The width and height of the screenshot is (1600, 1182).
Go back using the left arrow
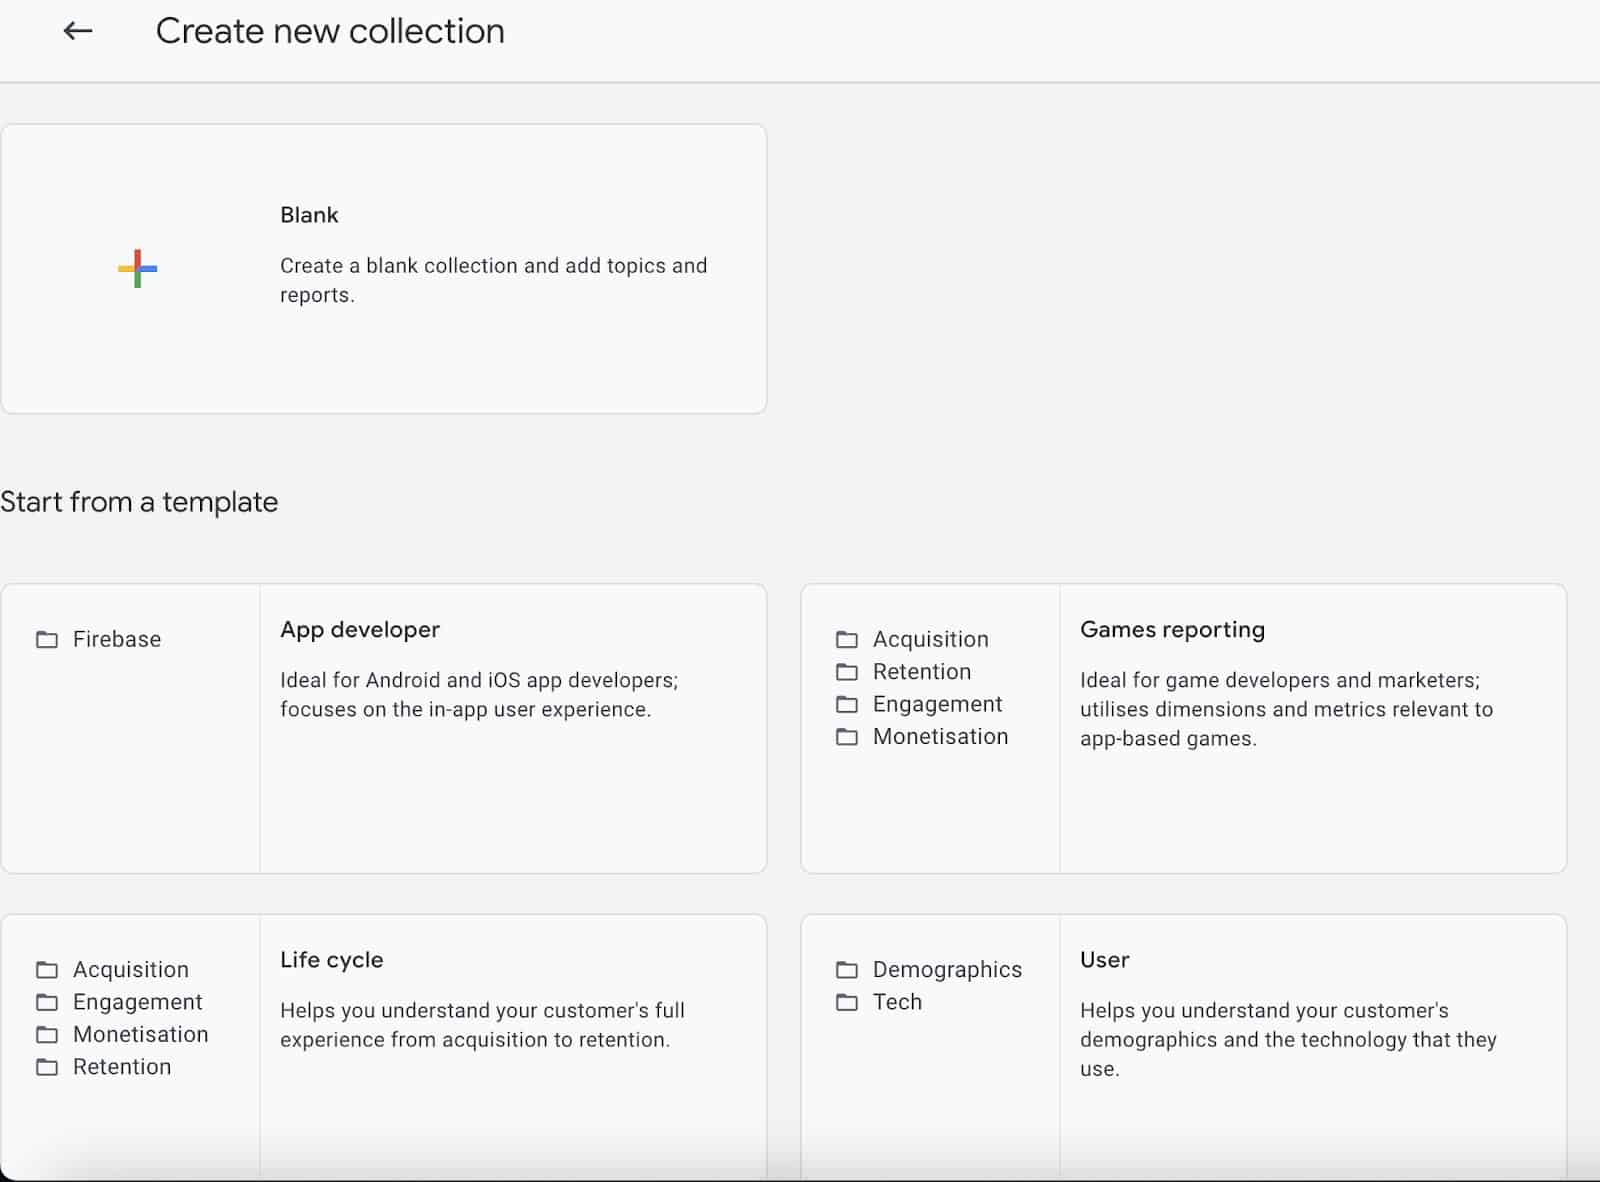coord(78,31)
